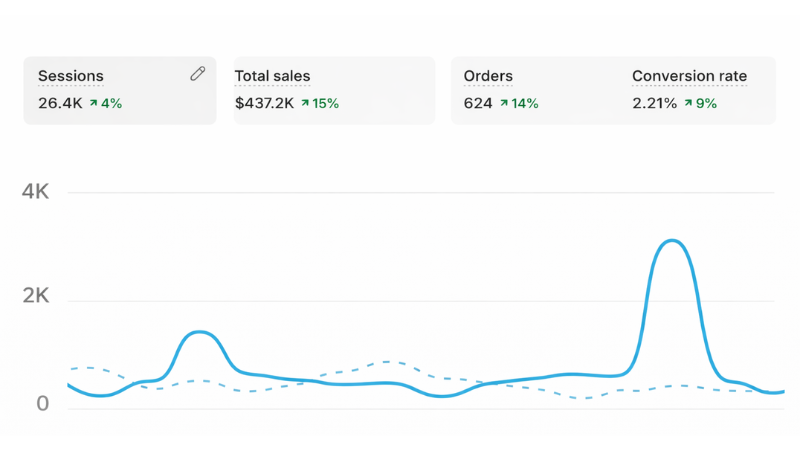Click the 26.4K sessions value
800x450 pixels.
click(58, 103)
